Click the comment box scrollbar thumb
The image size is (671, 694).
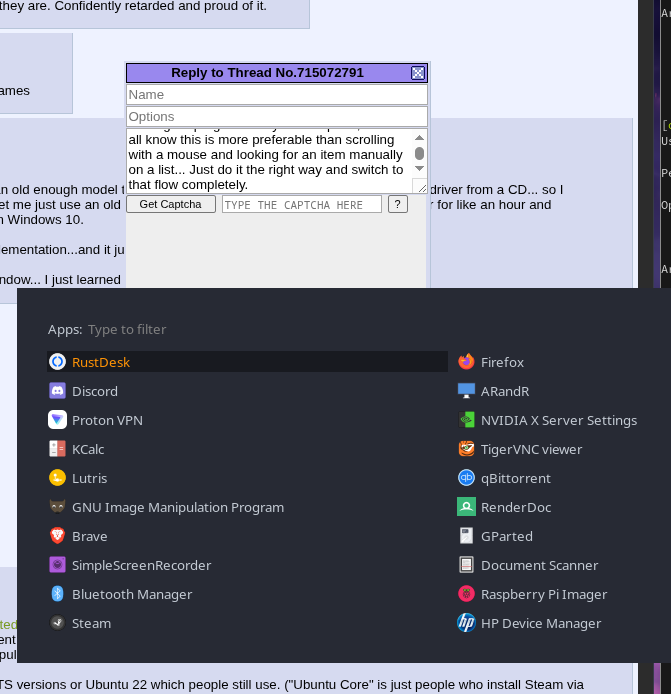(x=419, y=153)
